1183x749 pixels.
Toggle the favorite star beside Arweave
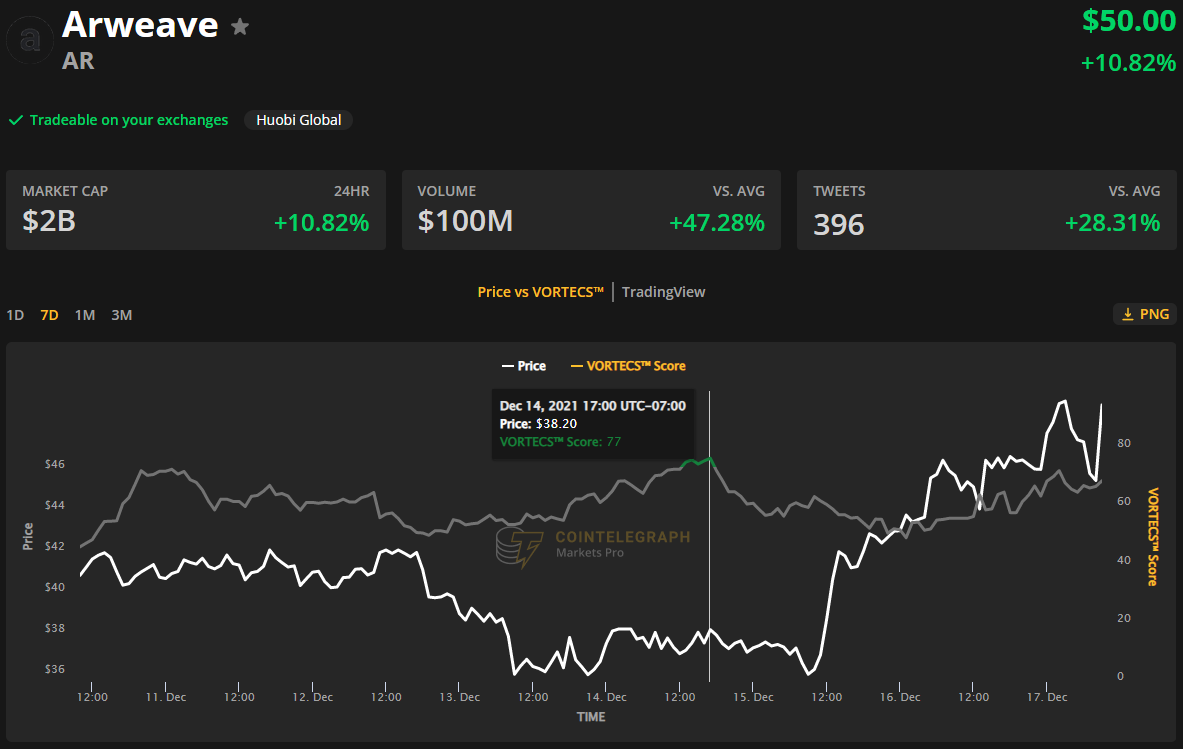click(x=240, y=27)
